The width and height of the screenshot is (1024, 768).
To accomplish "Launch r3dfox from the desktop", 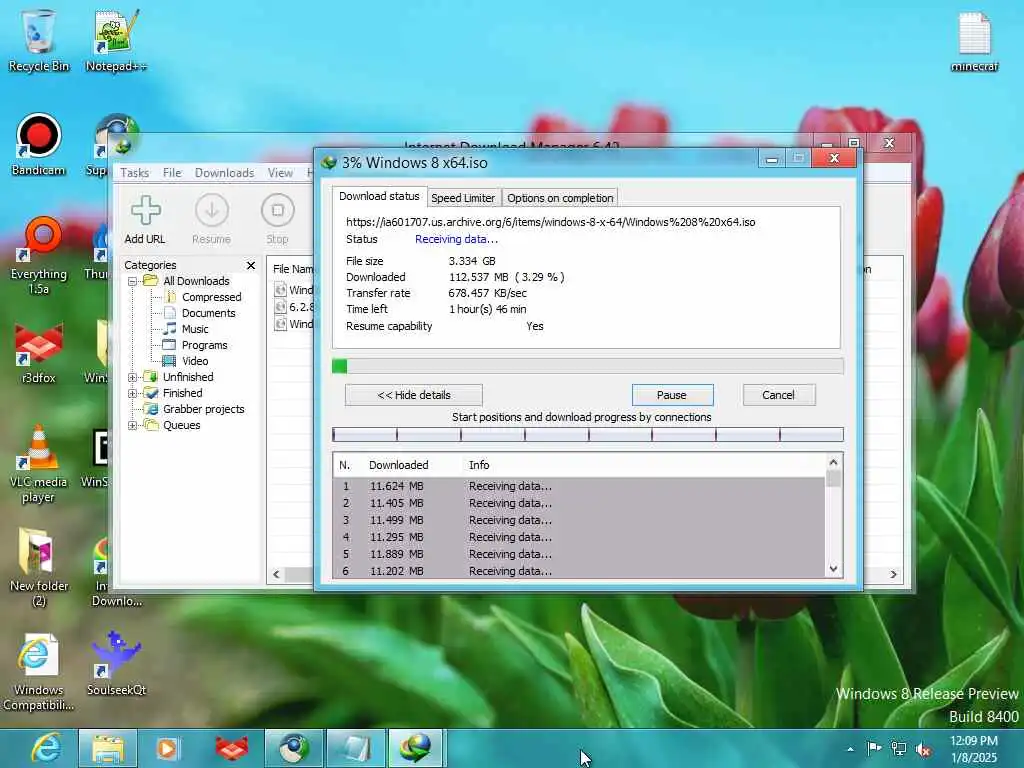I will click(x=39, y=353).
